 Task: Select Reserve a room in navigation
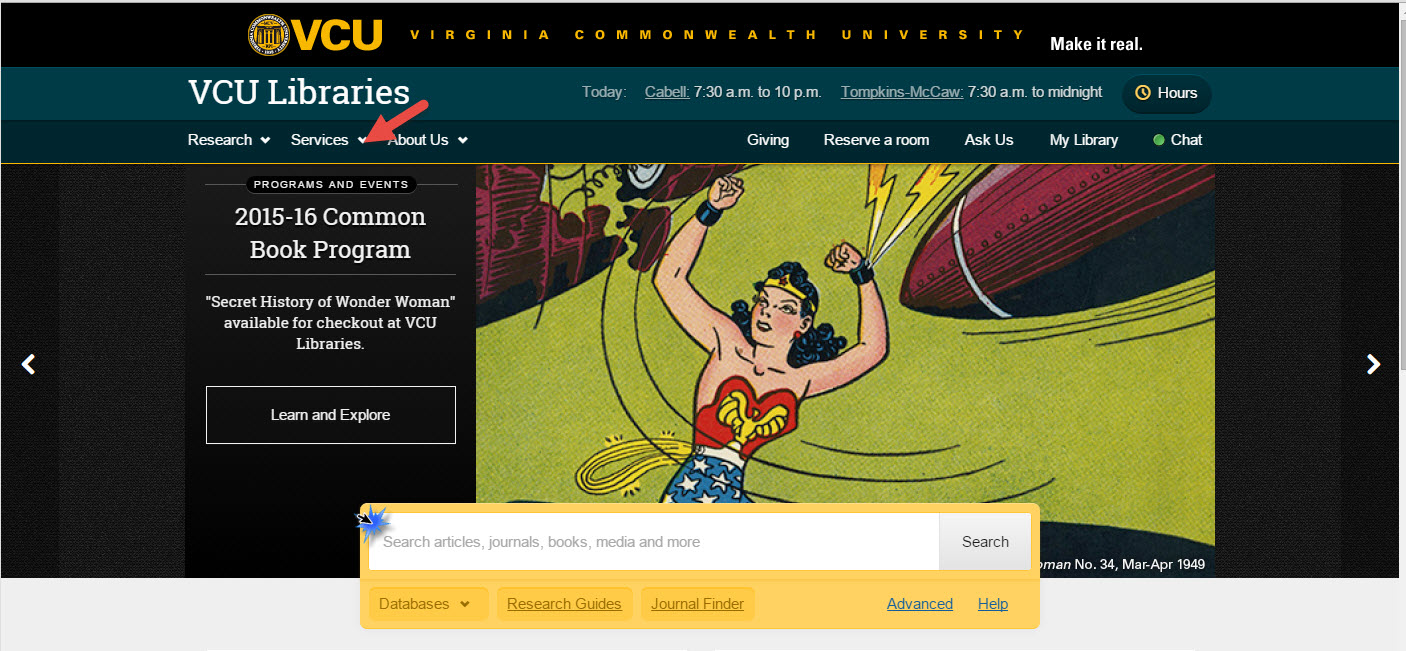[x=876, y=140]
